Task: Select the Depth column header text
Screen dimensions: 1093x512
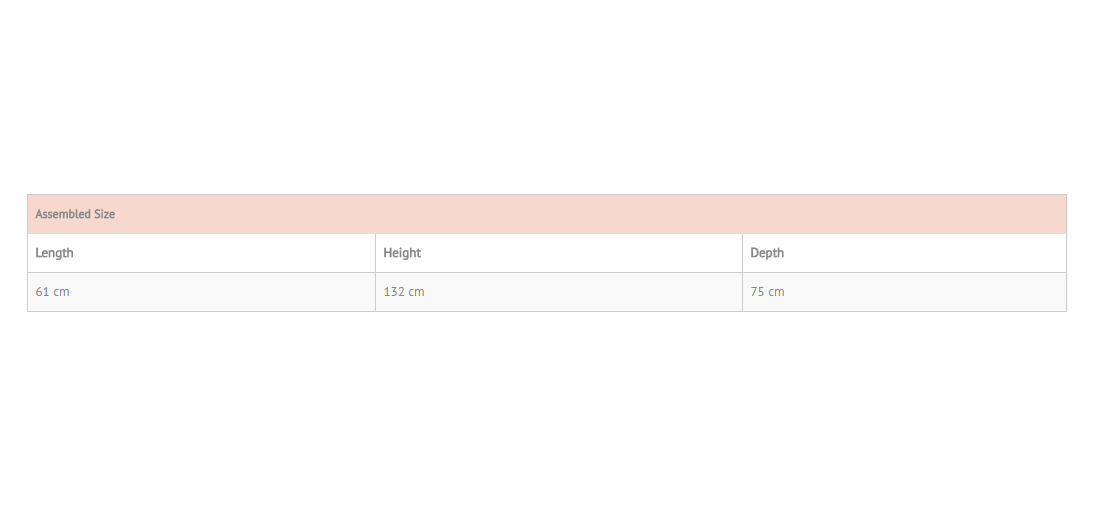Action: (x=767, y=253)
